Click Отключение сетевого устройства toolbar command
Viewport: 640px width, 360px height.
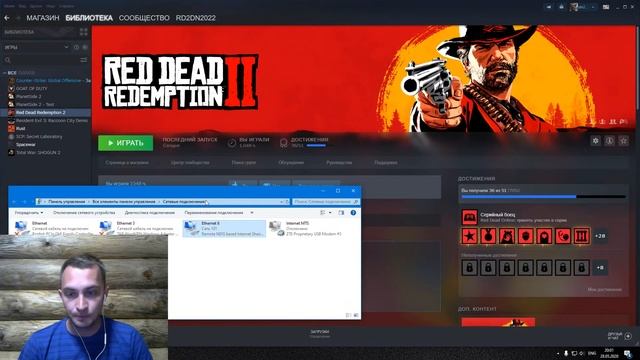pyautogui.click(x=84, y=213)
